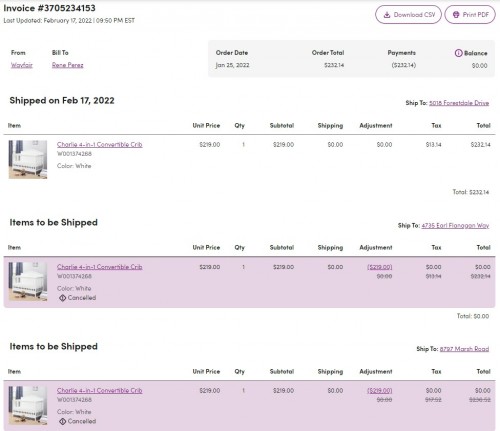
Task: Click the printer icon in Print PDF
Action: pyautogui.click(x=456, y=15)
